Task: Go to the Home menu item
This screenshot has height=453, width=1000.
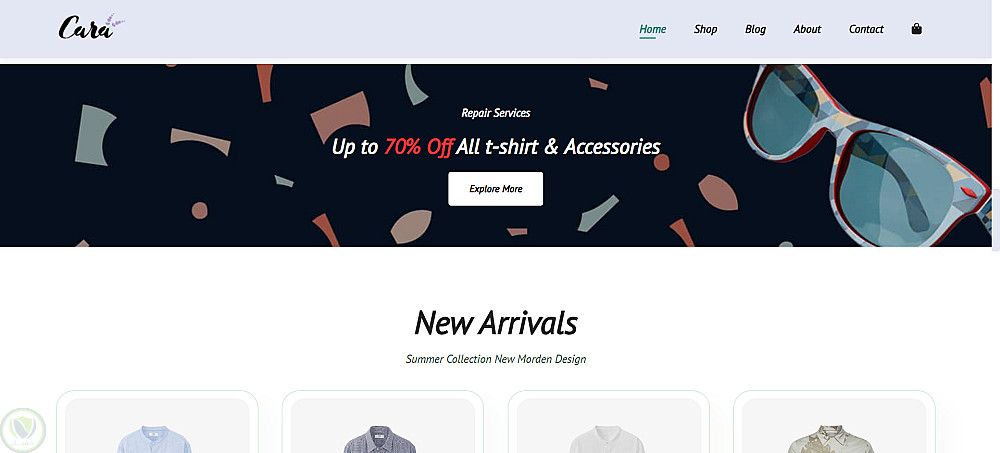Action: tap(652, 29)
